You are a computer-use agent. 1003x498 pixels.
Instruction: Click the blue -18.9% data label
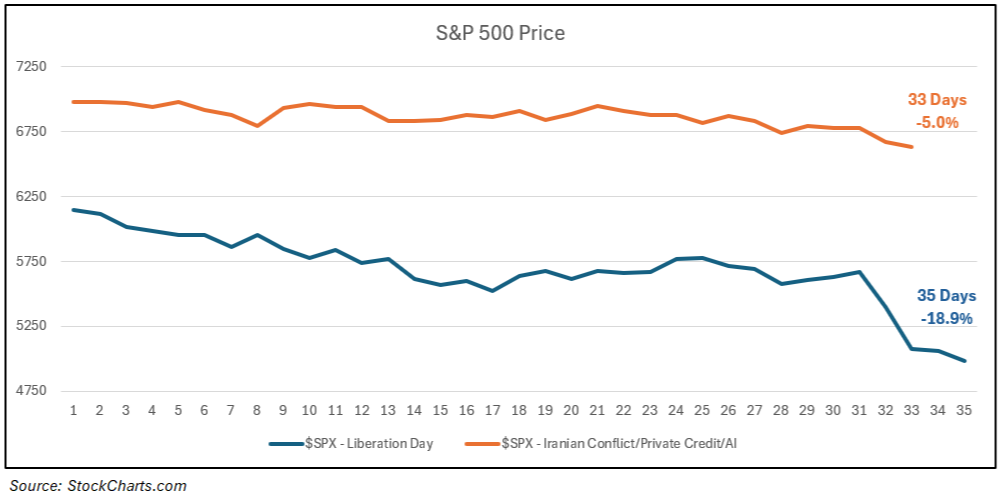click(x=945, y=318)
